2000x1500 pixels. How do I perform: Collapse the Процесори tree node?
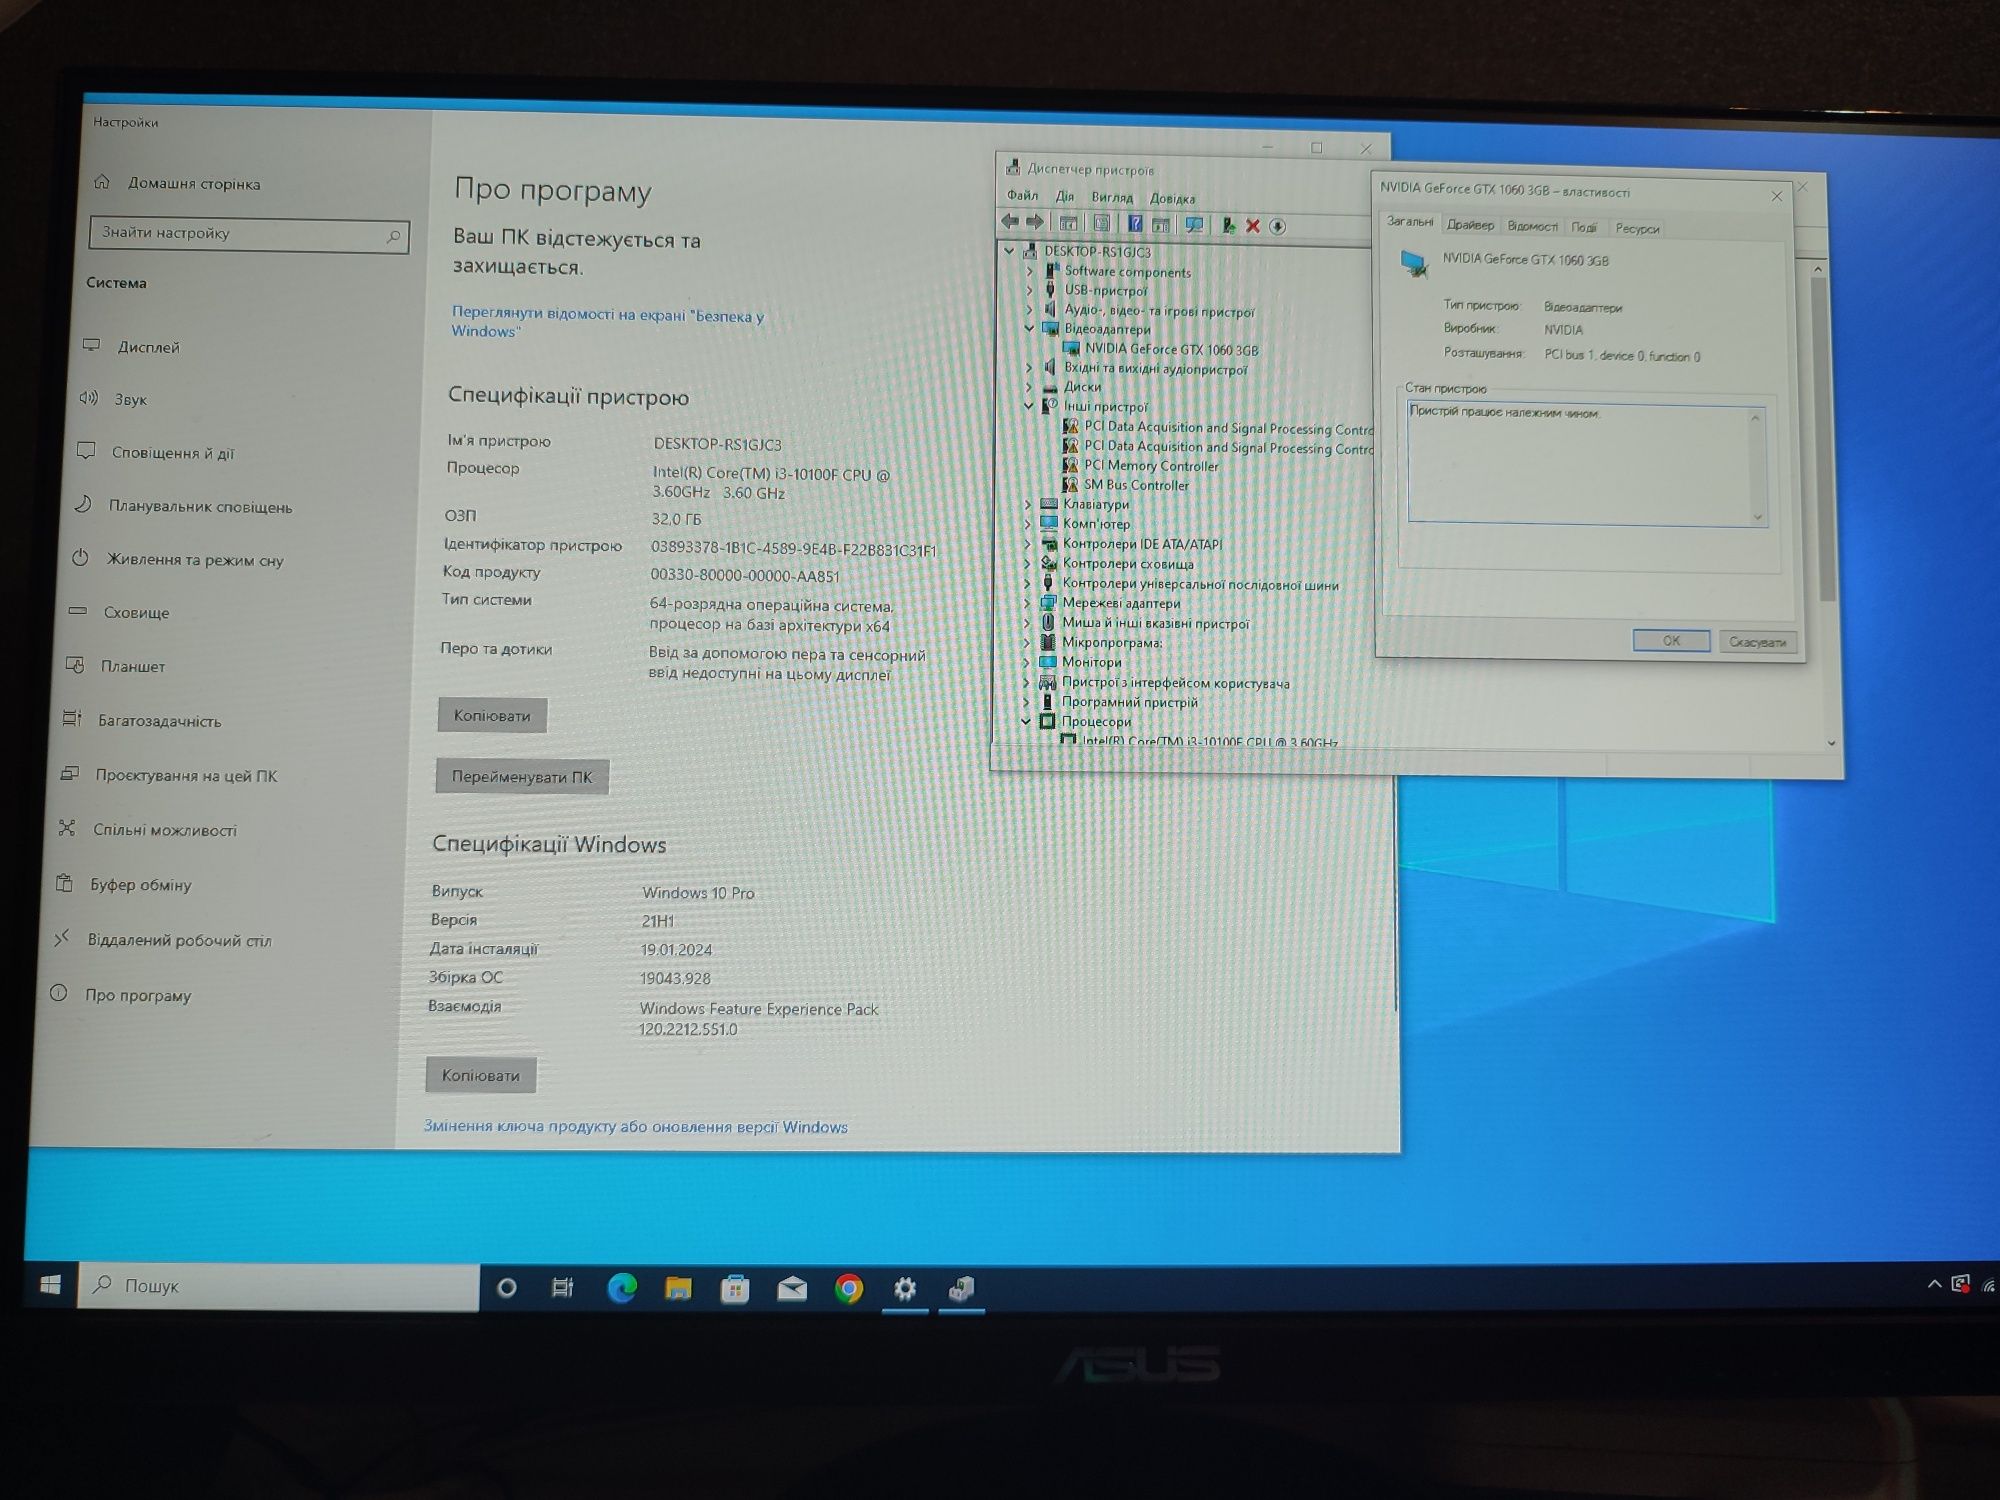[1025, 721]
